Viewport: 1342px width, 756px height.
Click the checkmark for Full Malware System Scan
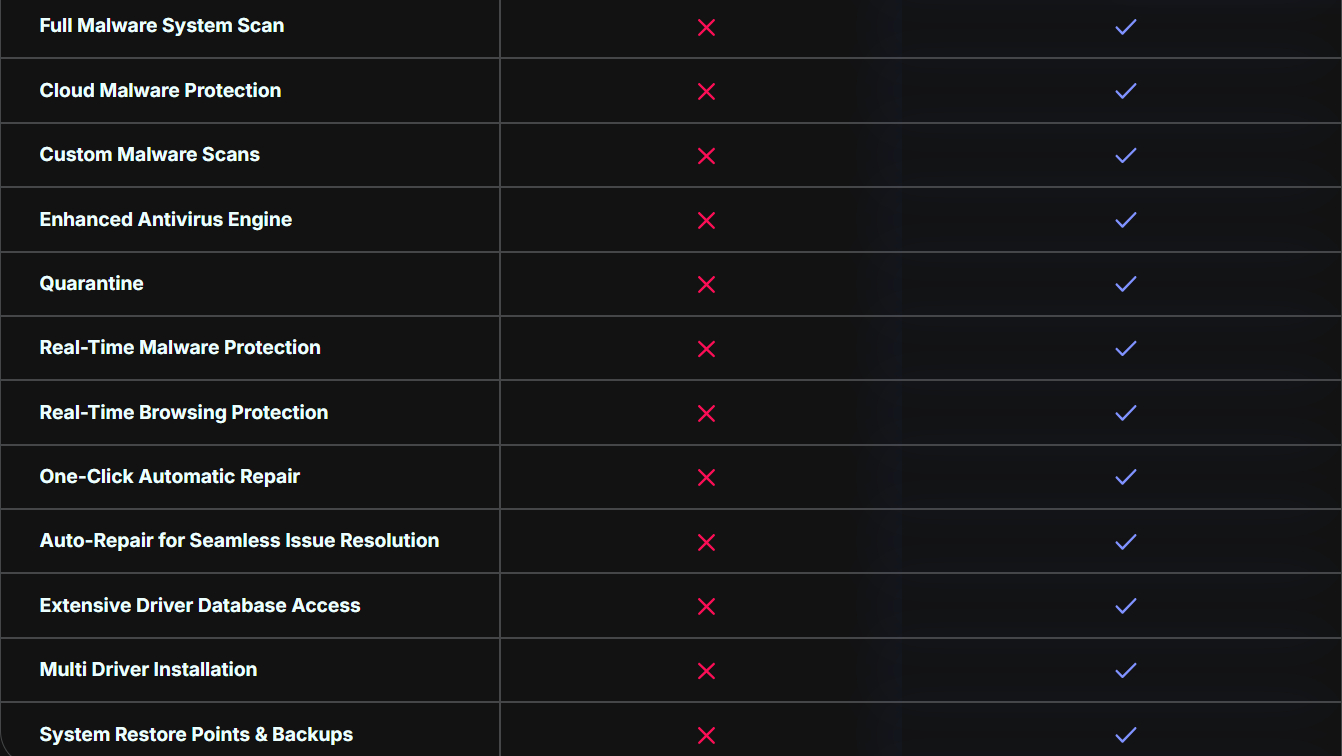(1126, 27)
